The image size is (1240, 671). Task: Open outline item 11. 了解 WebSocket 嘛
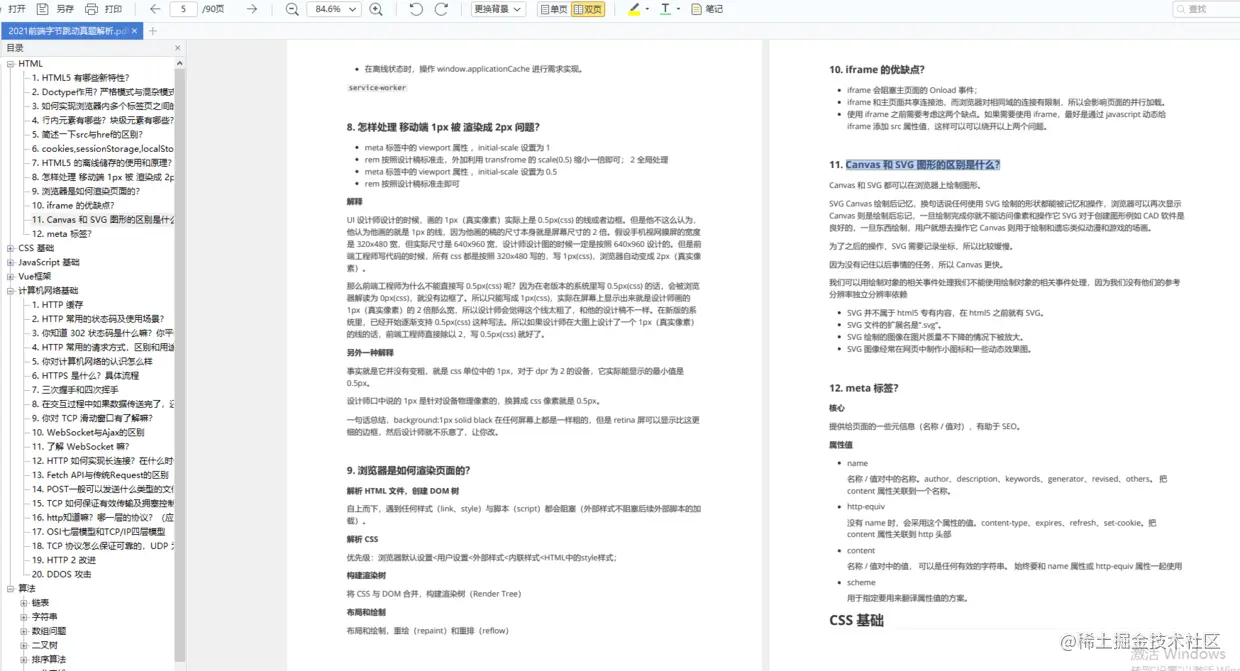click(x=80, y=446)
